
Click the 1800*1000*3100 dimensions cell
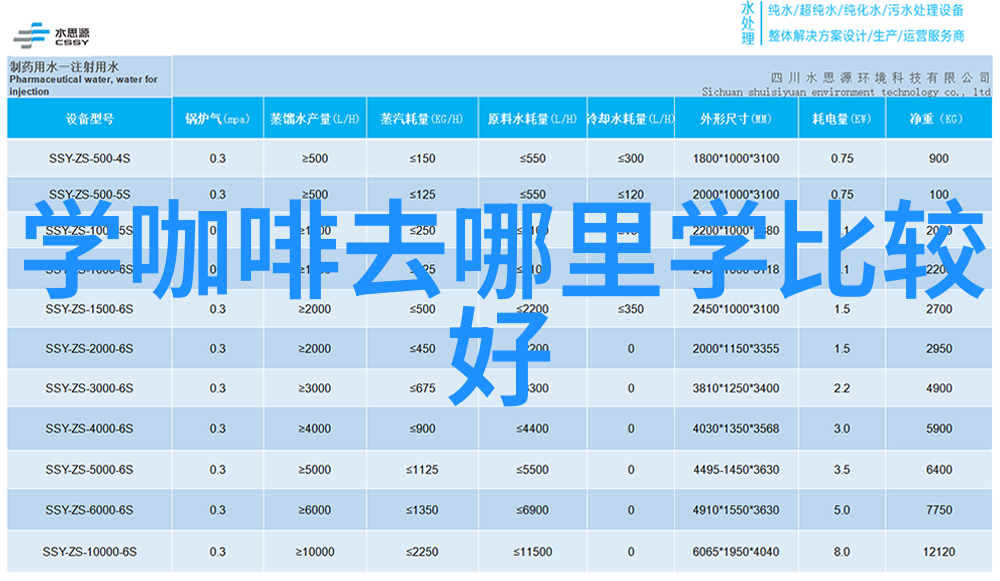[x=736, y=158]
